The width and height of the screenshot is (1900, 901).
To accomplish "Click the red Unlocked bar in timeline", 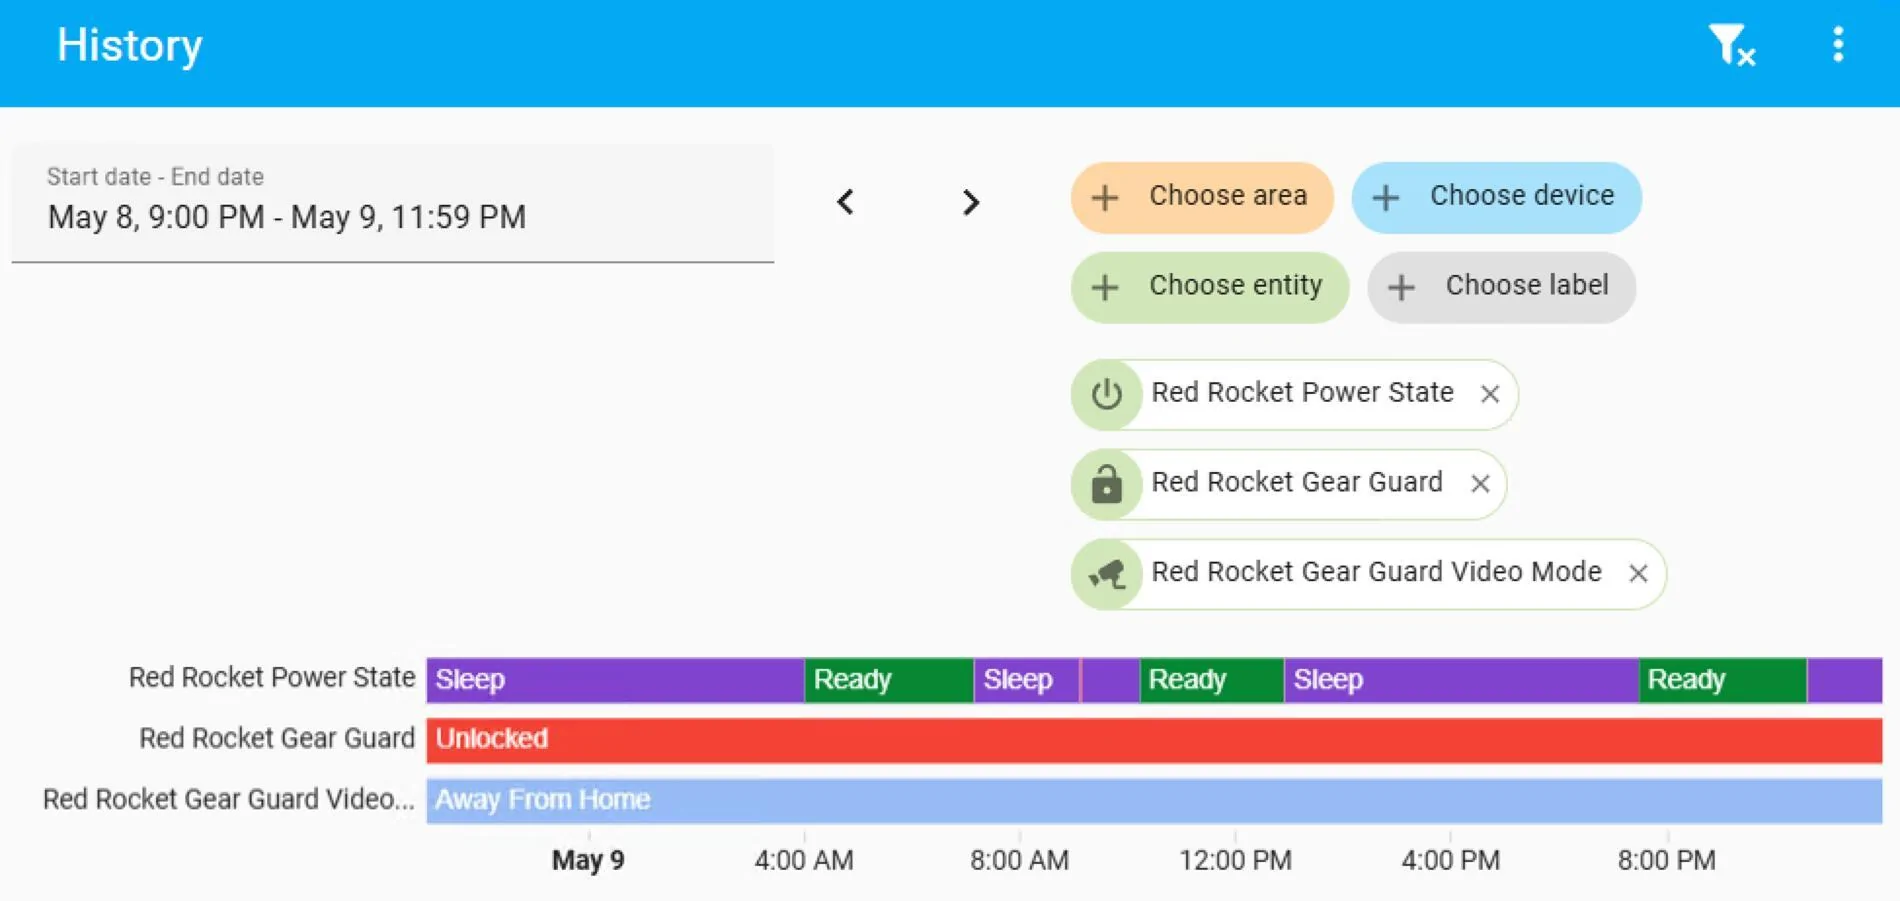I will coord(1154,740).
